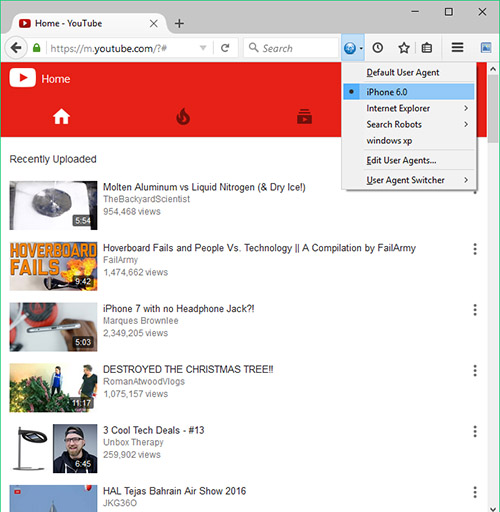The width and height of the screenshot is (500, 512).
Task: Select the iPhone 6.0 user agent radio item
Action: tap(409, 92)
